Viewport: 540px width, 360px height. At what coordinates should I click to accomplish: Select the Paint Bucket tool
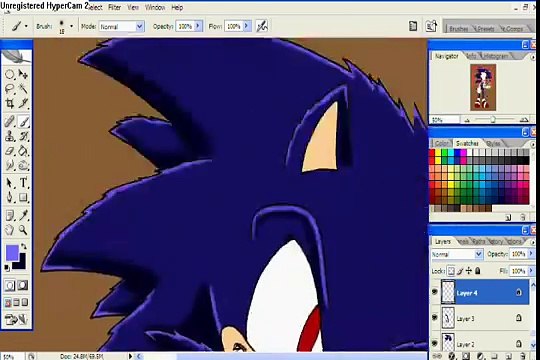tap(23, 151)
